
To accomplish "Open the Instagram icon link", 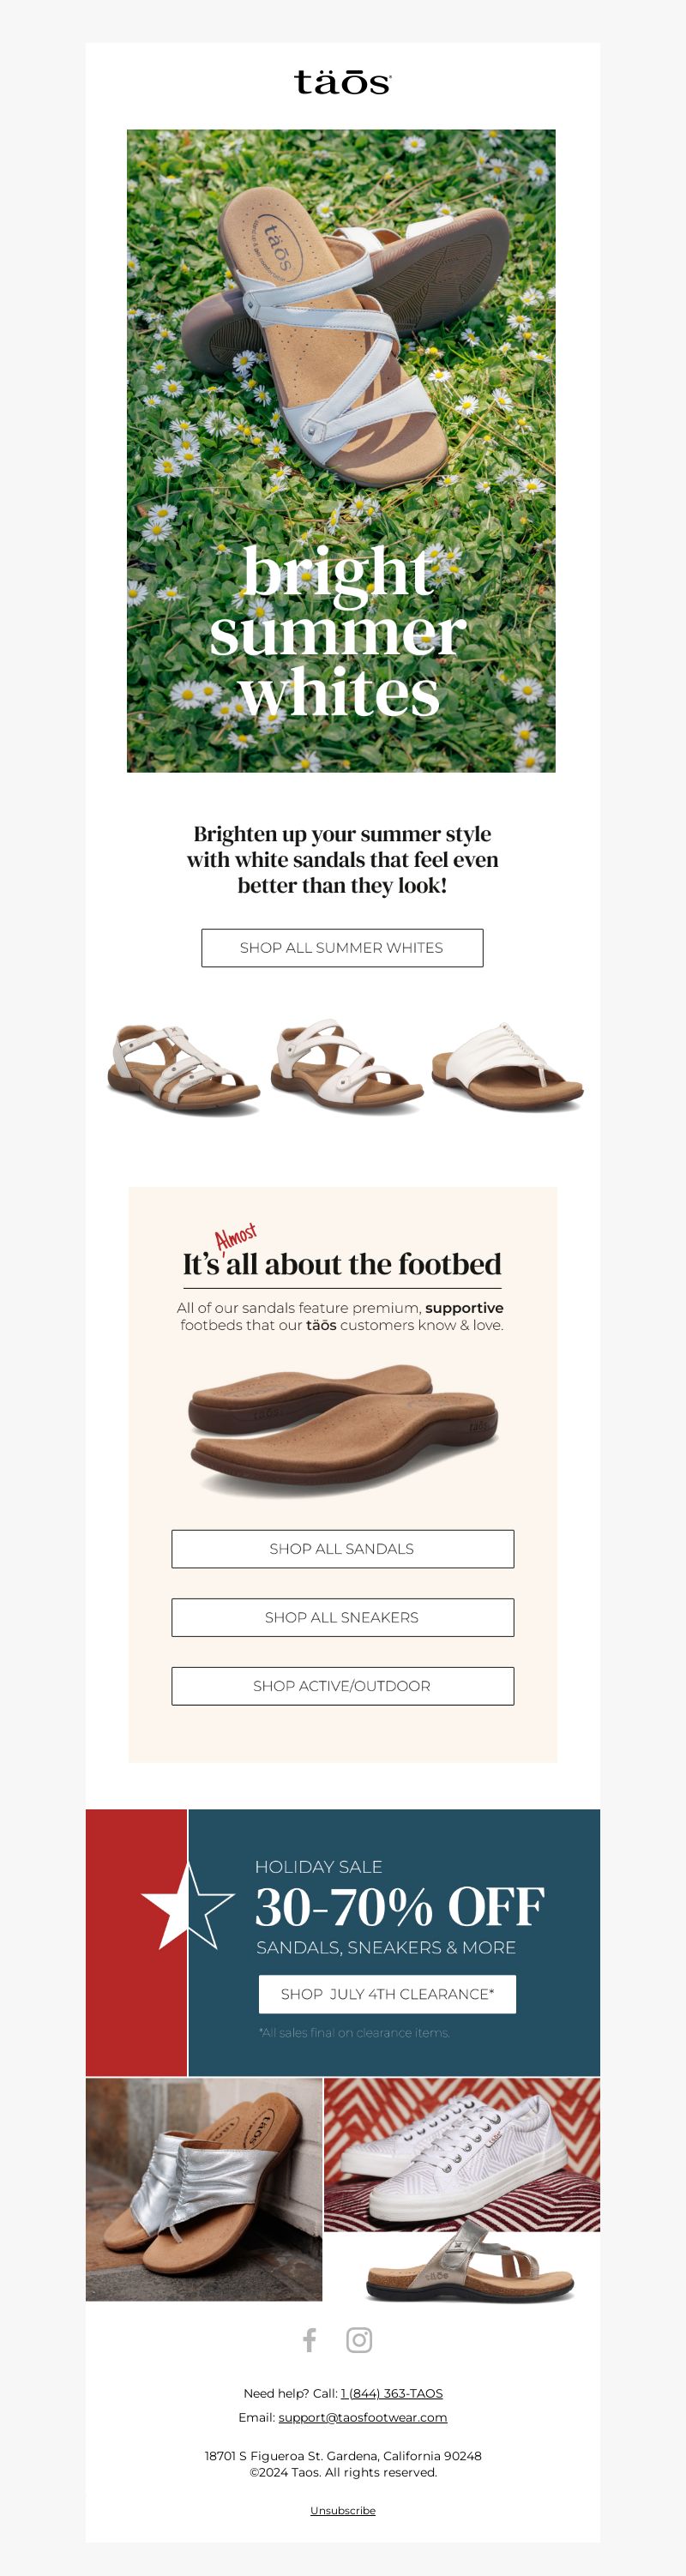I will point(359,2339).
